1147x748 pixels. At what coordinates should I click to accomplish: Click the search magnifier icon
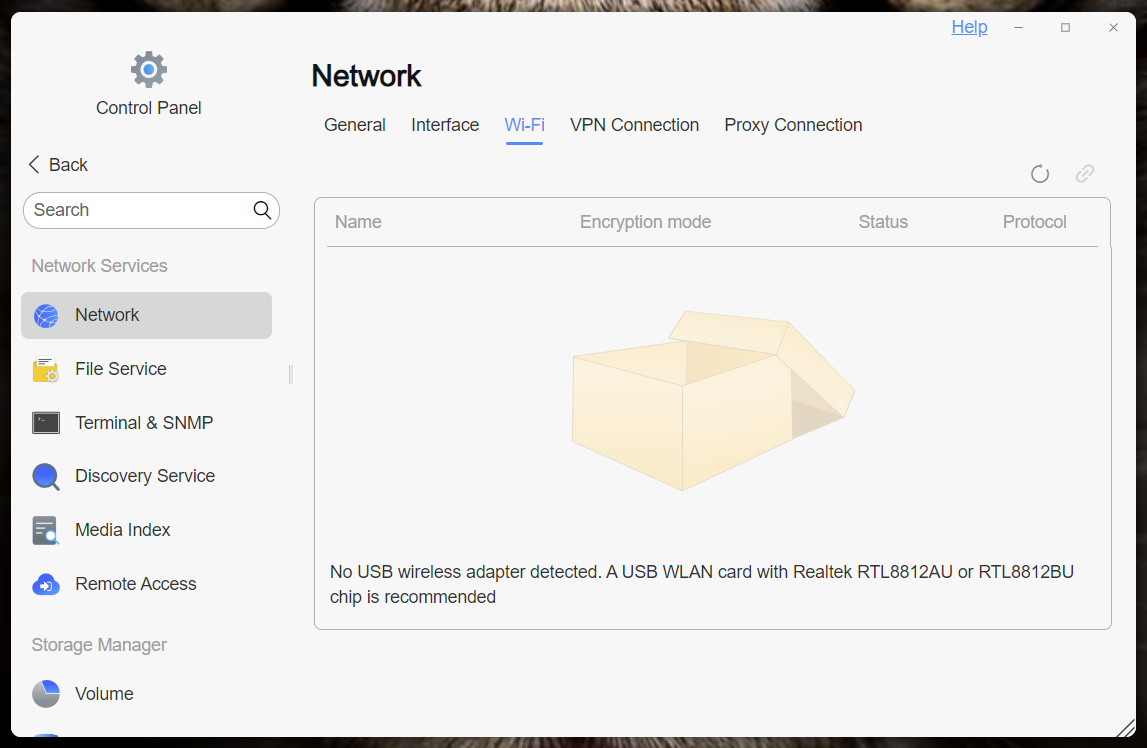(262, 211)
